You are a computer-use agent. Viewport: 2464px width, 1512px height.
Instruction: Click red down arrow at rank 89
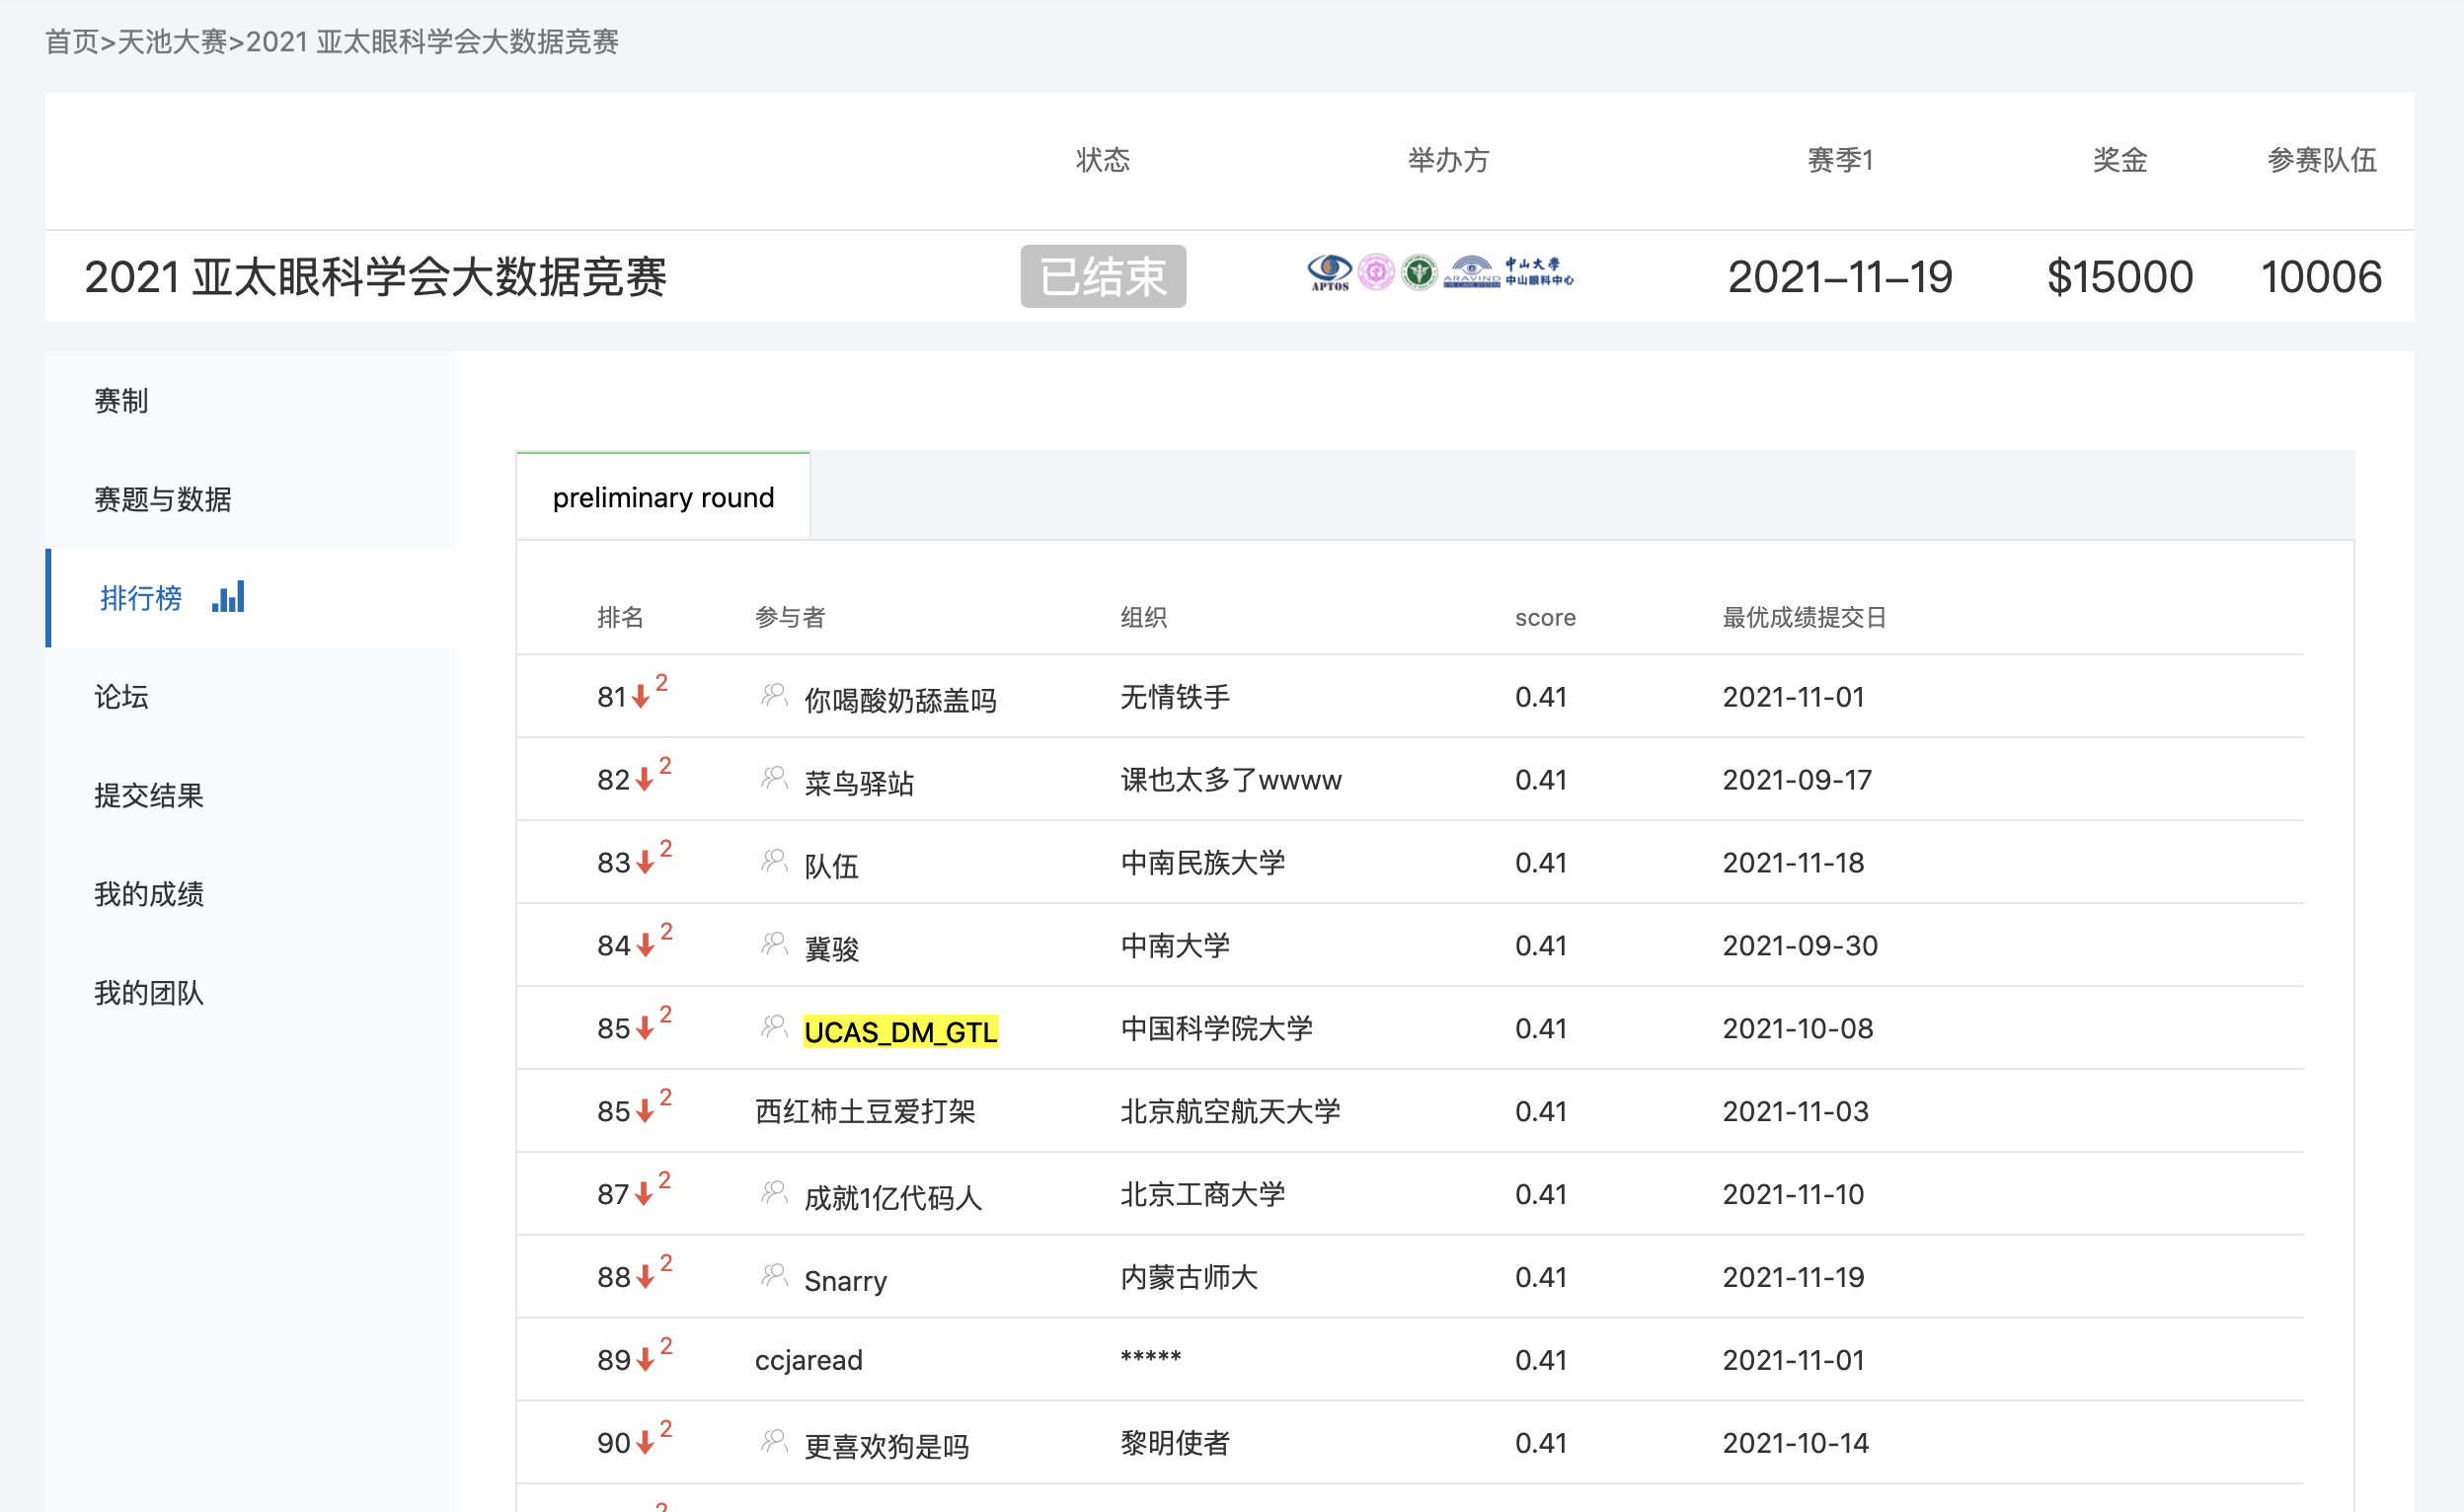(645, 1361)
